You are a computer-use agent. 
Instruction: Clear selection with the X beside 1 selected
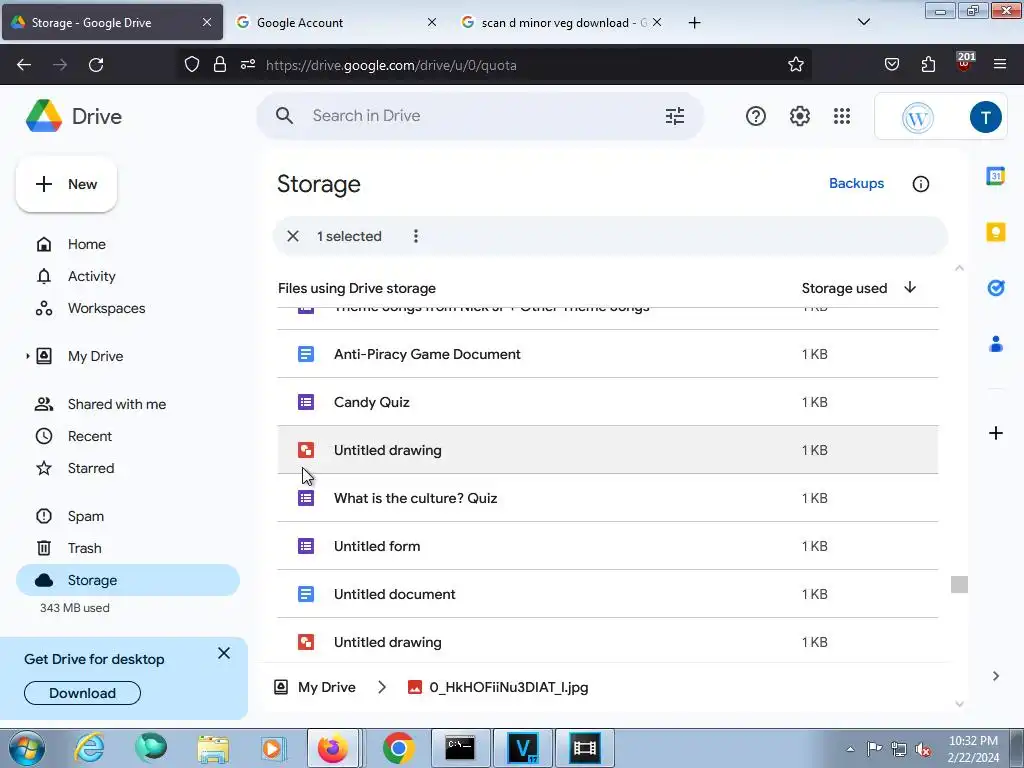point(293,236)
